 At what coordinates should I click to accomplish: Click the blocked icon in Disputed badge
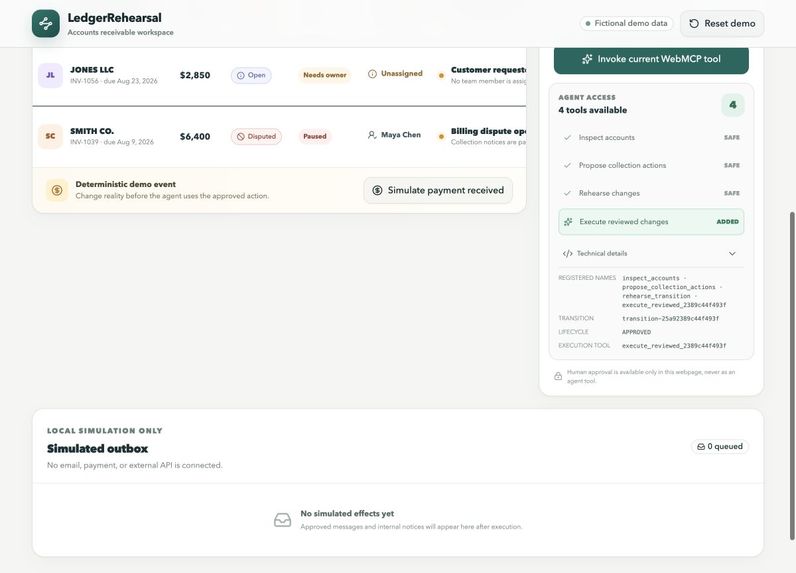[x=241, y=137]
